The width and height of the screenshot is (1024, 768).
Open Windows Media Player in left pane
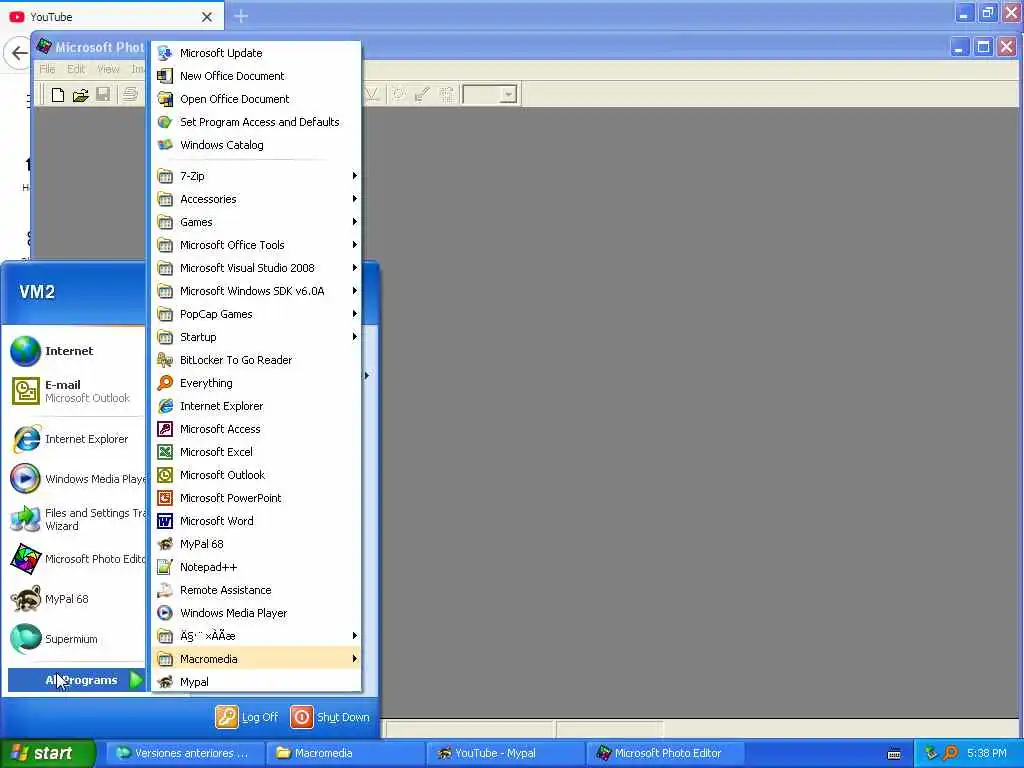tap(76, 479)
